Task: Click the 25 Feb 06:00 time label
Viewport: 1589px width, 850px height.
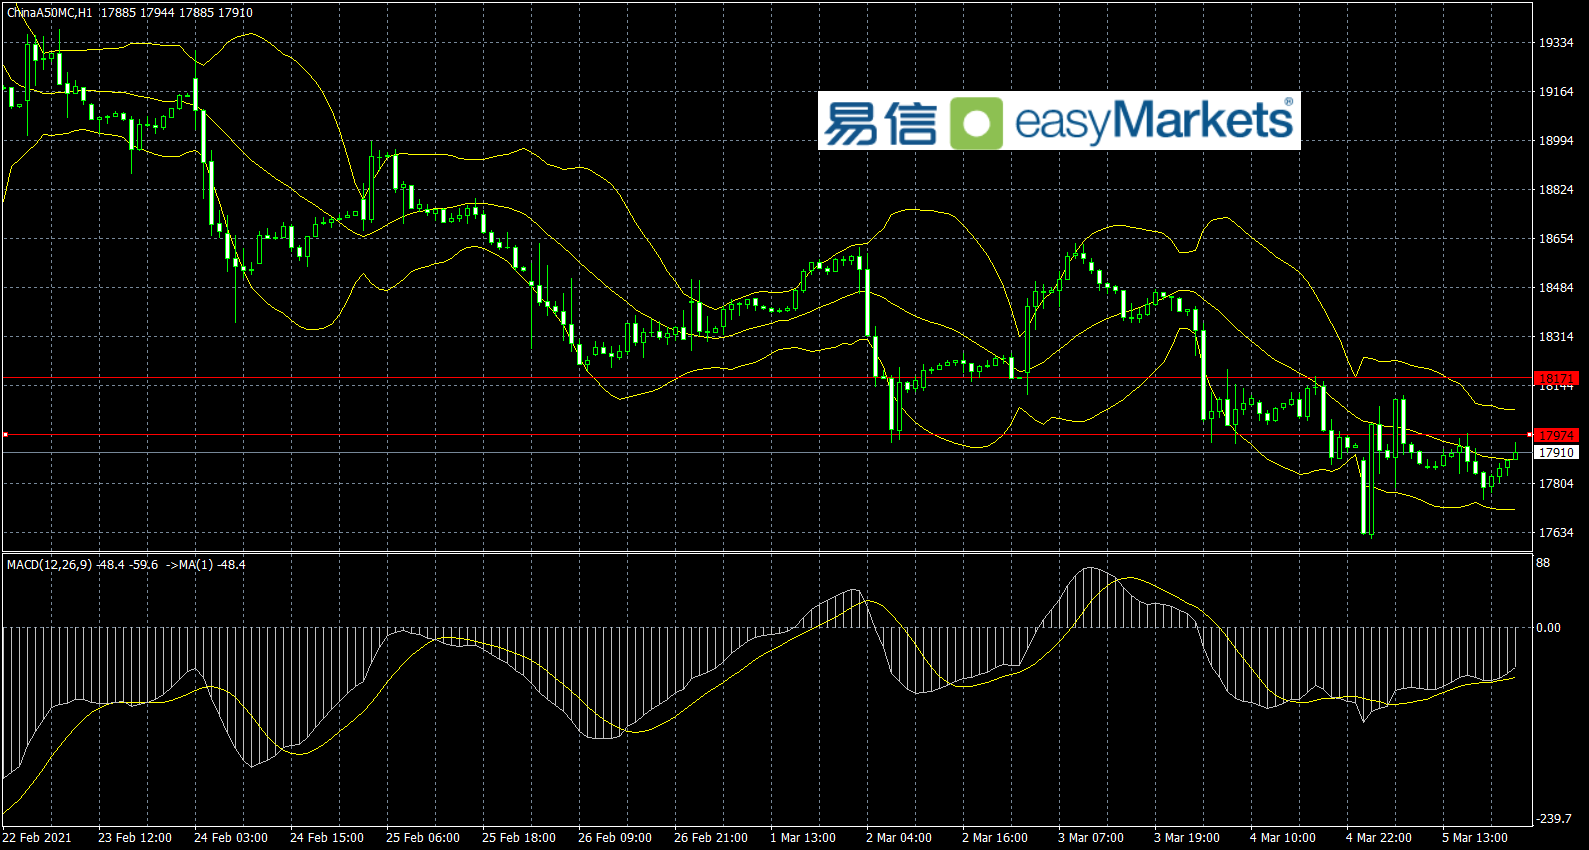Action: click(423, 838)
